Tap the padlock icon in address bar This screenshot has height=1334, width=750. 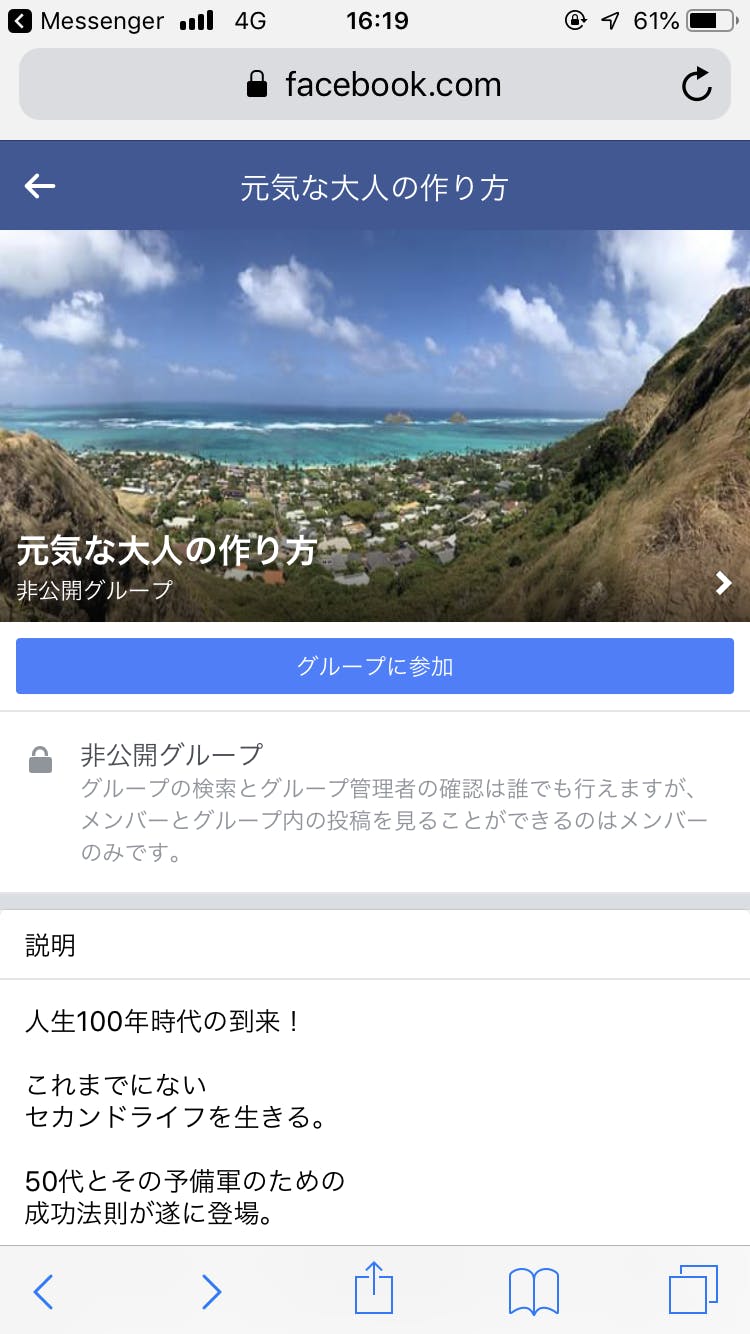point(257,84)
